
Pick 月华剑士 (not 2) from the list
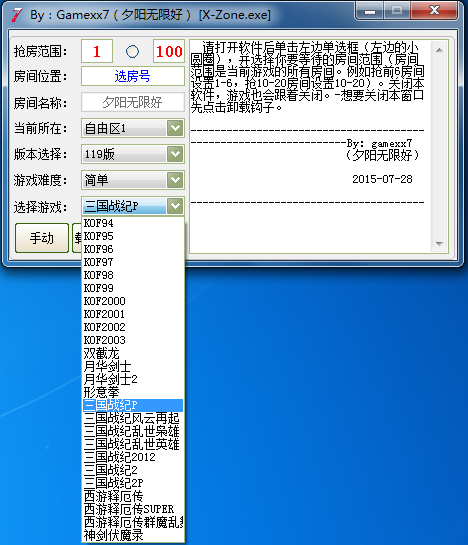[x=133, y=366]
